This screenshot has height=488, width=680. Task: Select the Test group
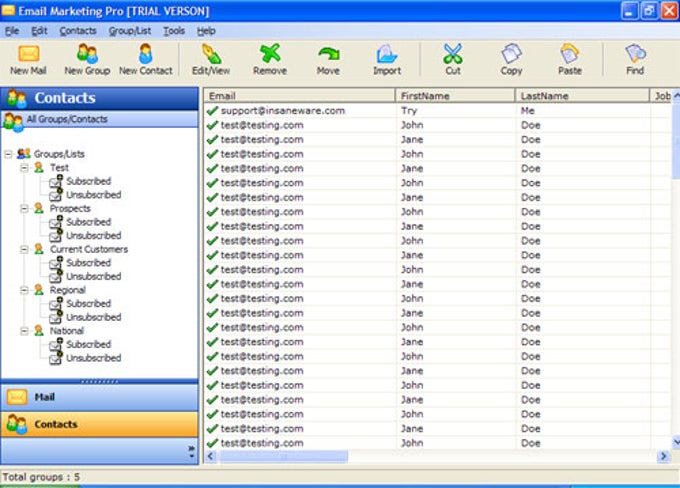(59, 168)
